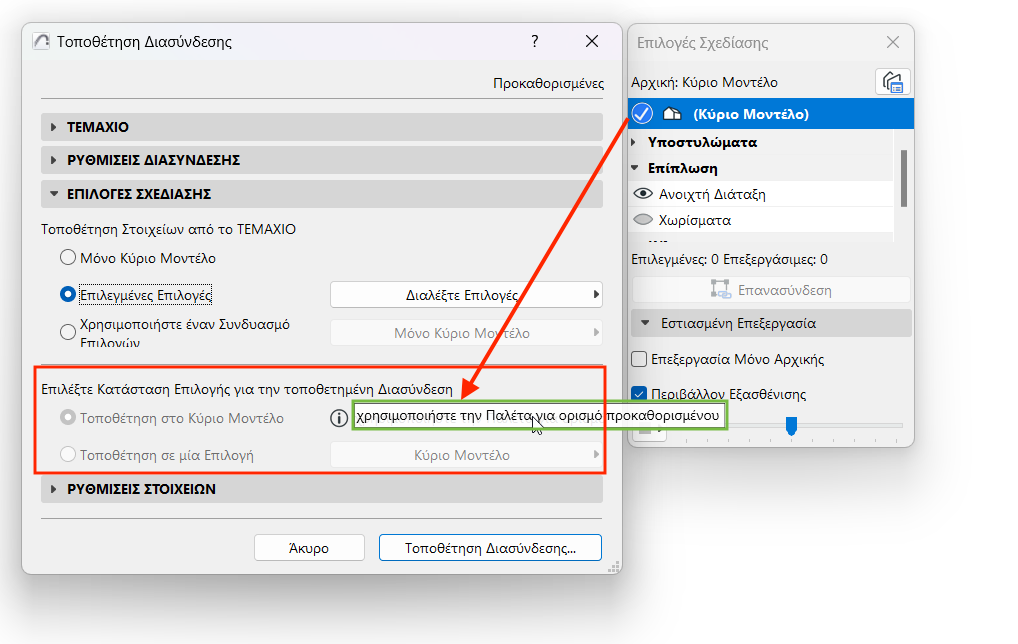Viewport: 1018px width, 644px height.
Task: Collapse Επίπλωση tree group
Action: coord(635,167)
